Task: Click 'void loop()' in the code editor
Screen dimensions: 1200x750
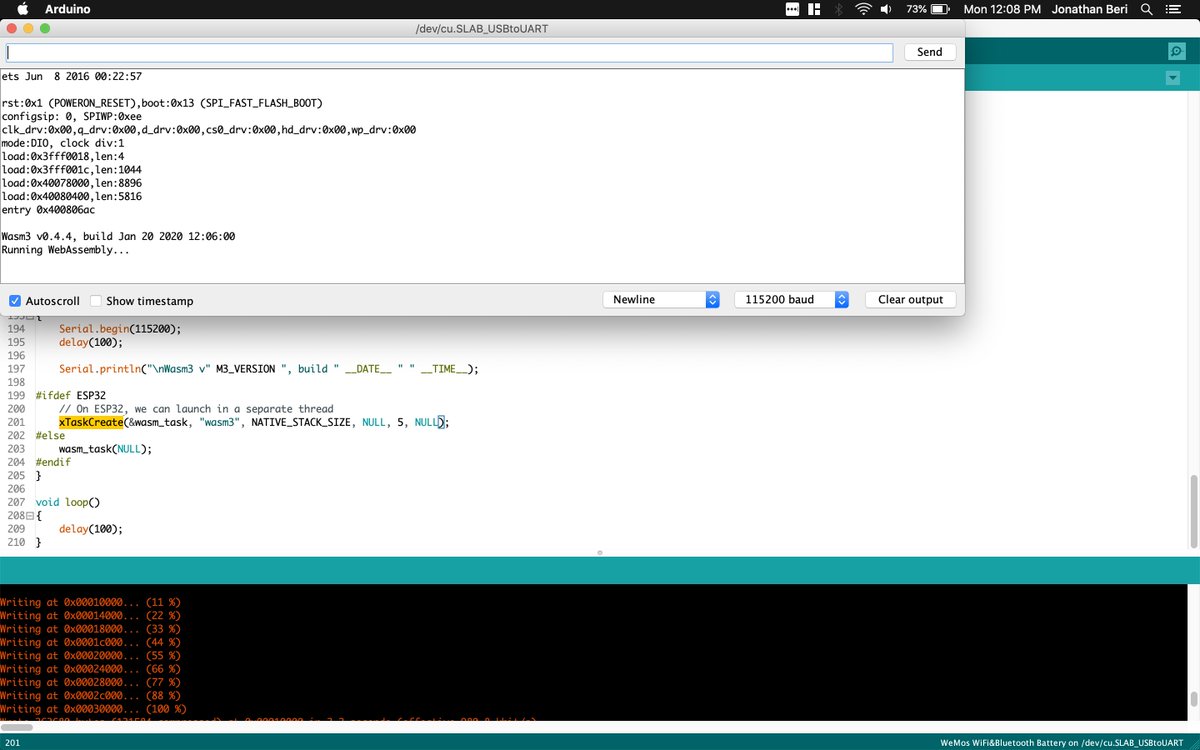Action: click(68, 503)
